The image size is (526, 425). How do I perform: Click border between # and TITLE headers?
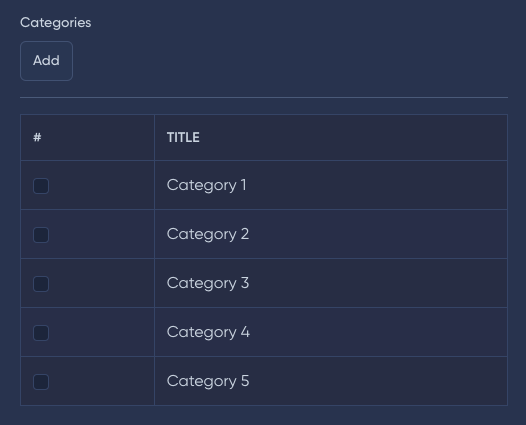click(x=154, y=138)
